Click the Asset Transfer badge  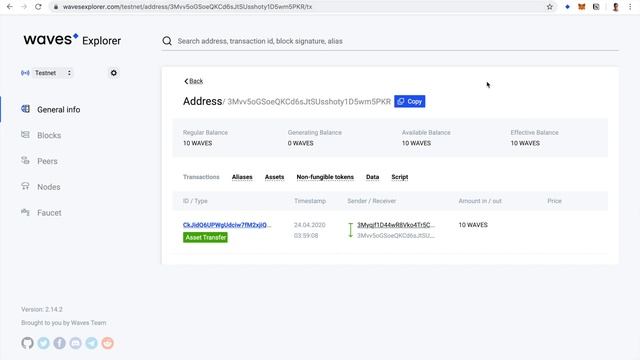pos(205,237)
